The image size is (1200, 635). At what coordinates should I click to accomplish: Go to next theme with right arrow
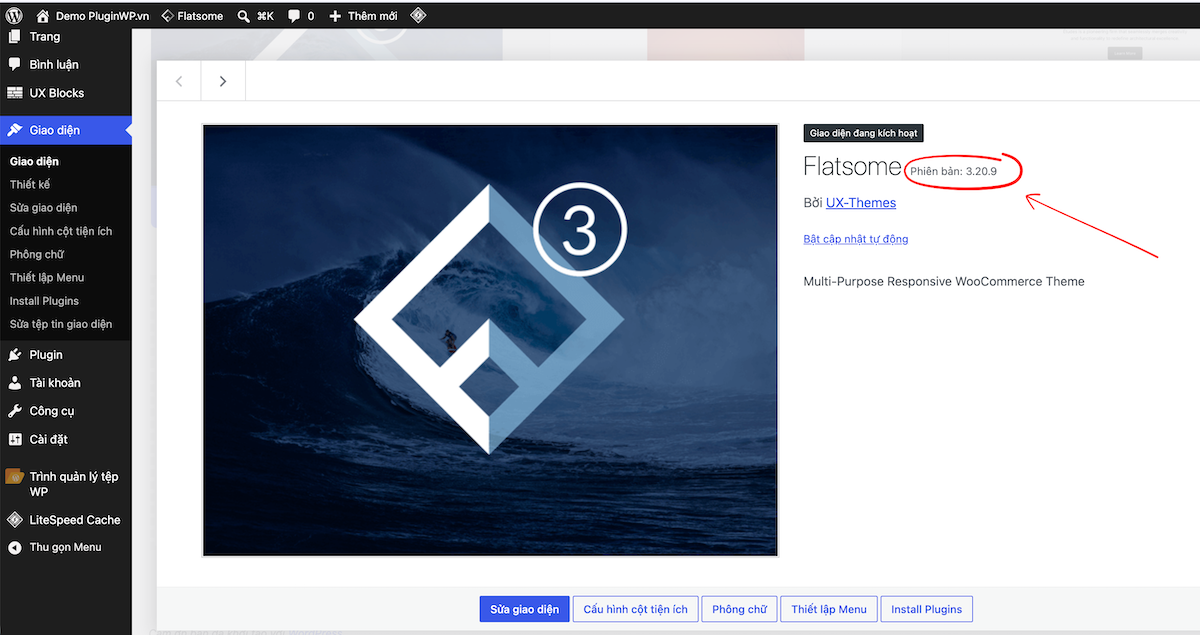(x=223, y=81)
